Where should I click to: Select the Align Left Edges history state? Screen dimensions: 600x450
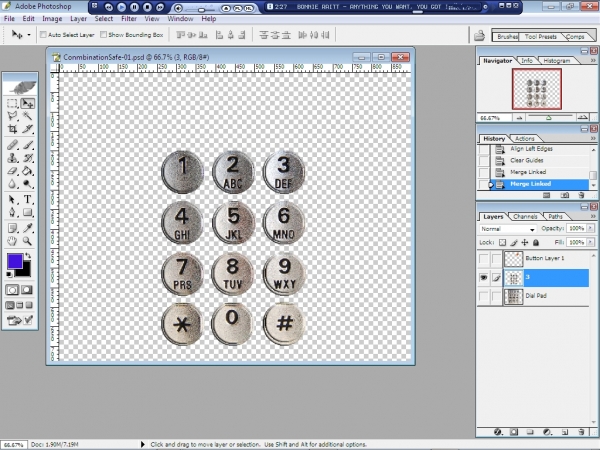tap(531, 149)
